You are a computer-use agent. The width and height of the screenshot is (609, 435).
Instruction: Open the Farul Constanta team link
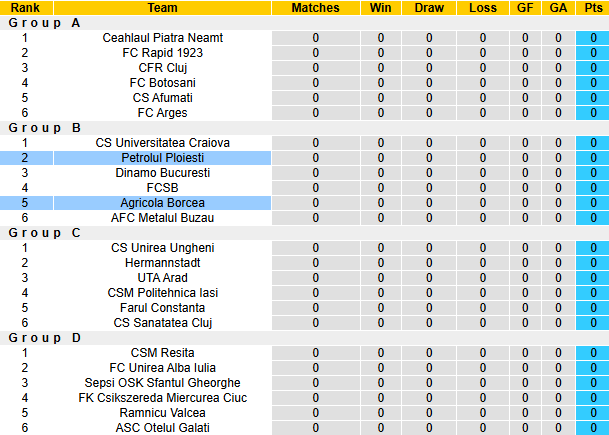click(163, 308)
